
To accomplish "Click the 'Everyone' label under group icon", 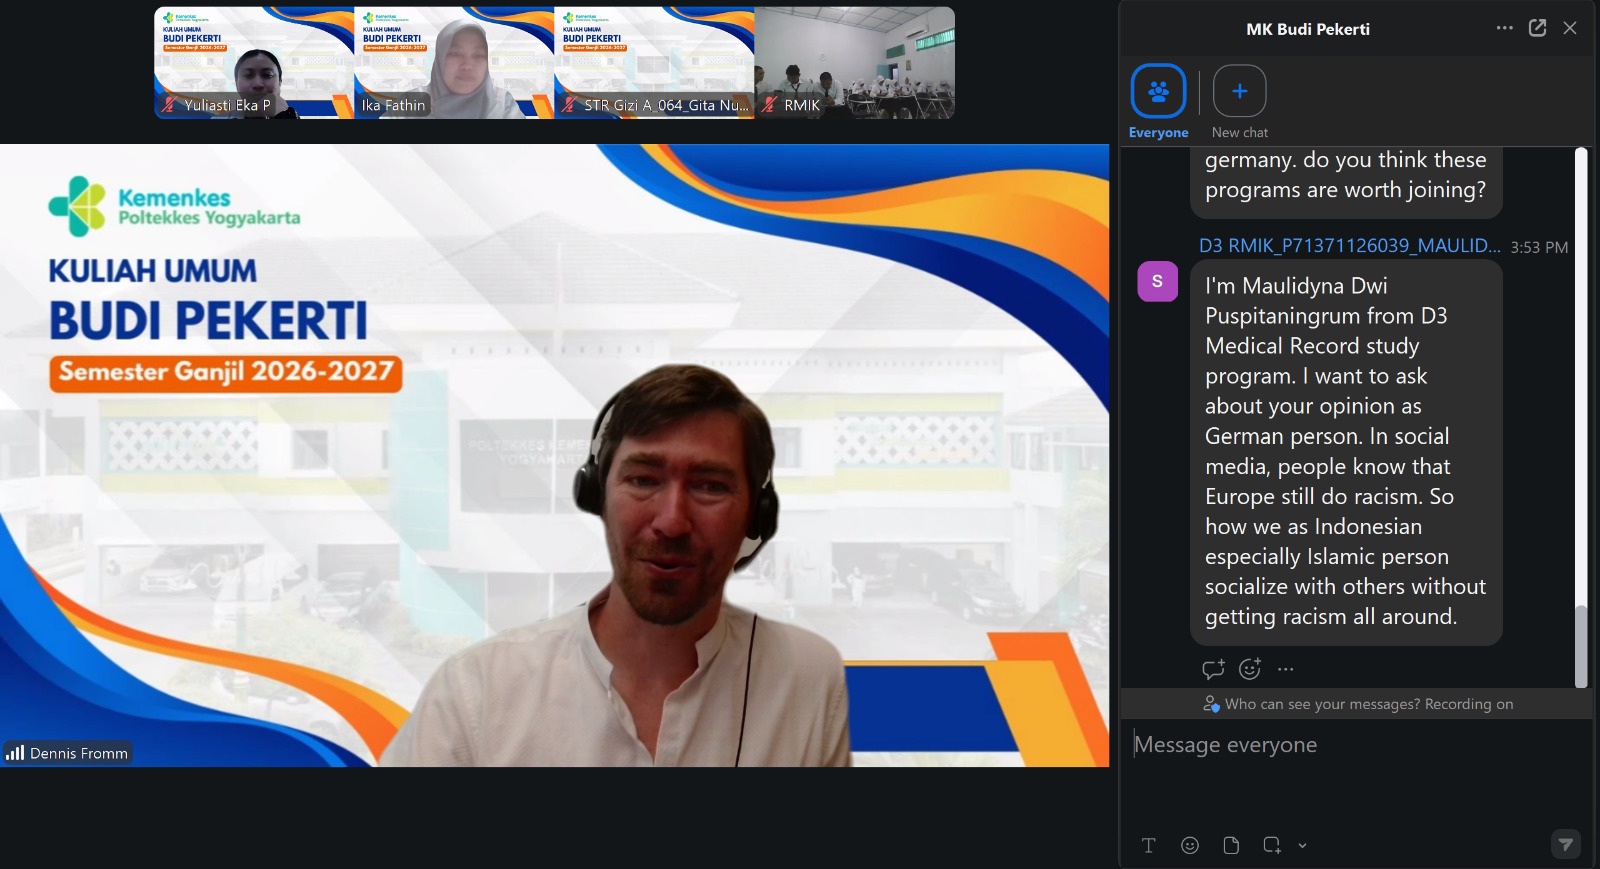I will tap(1159, 132).
